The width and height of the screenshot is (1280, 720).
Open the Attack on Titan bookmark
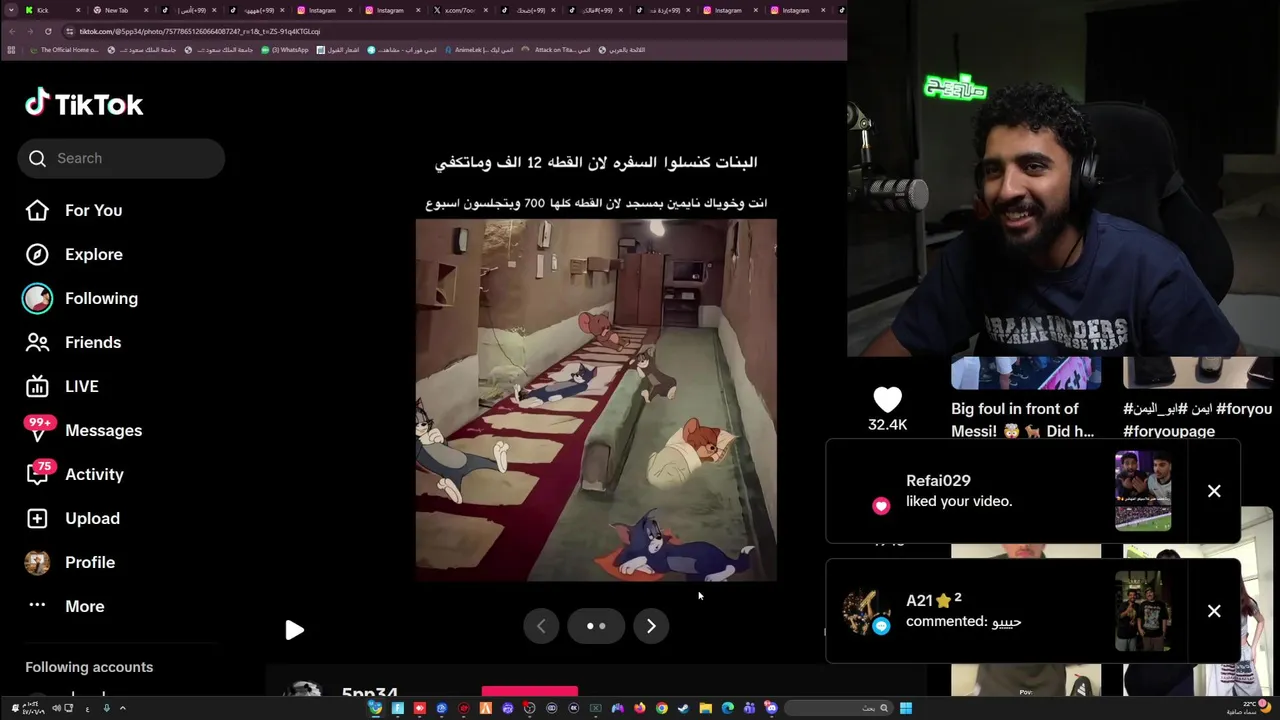pos(556,50)
